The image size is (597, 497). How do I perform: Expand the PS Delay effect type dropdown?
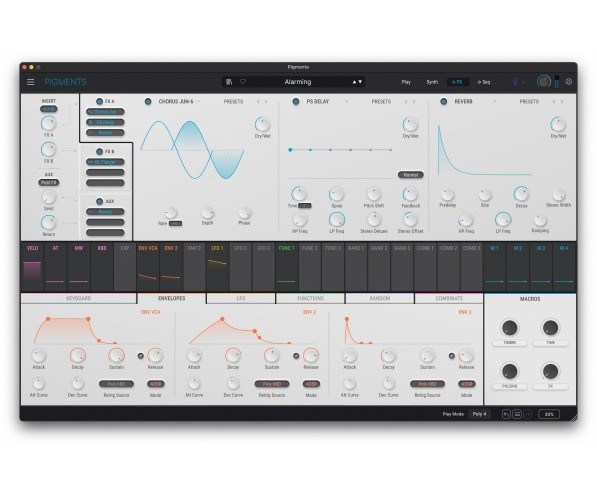(346, 101)
